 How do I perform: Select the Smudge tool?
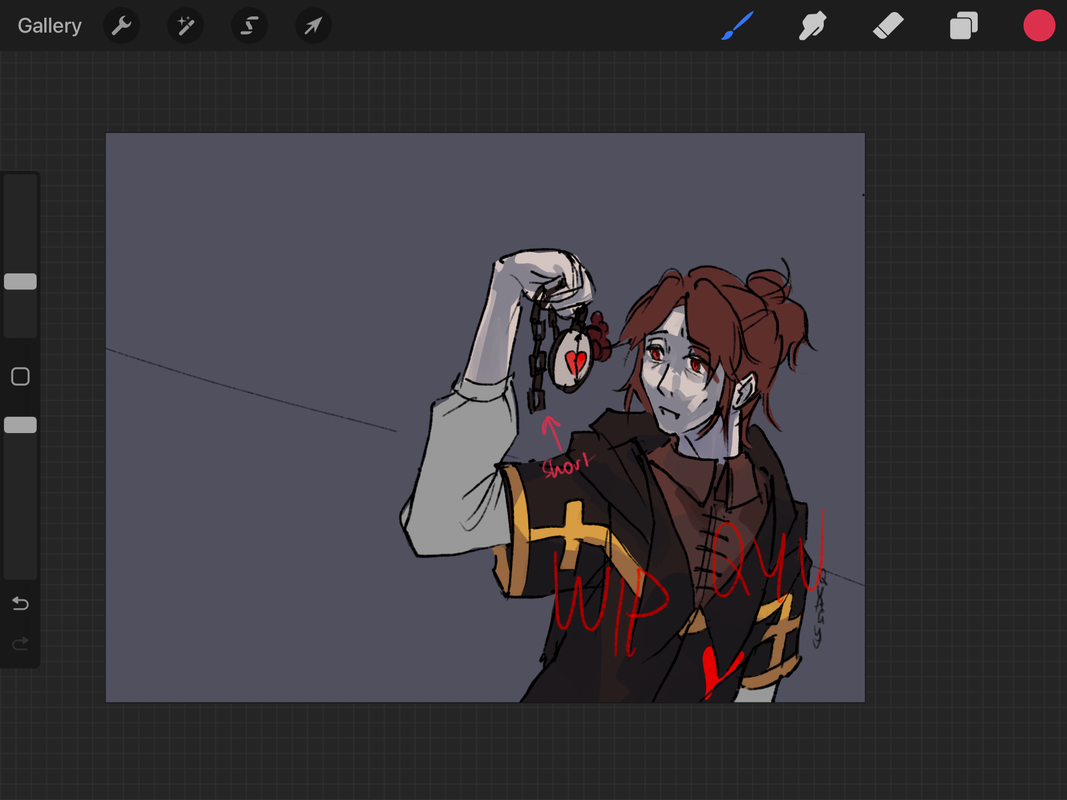coord(812,26)
